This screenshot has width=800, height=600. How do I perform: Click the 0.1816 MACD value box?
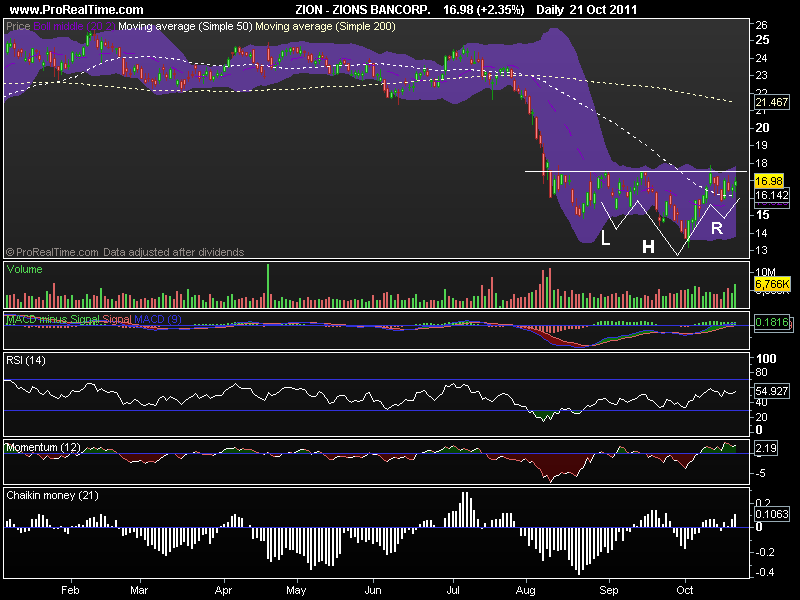coord(772,322)
